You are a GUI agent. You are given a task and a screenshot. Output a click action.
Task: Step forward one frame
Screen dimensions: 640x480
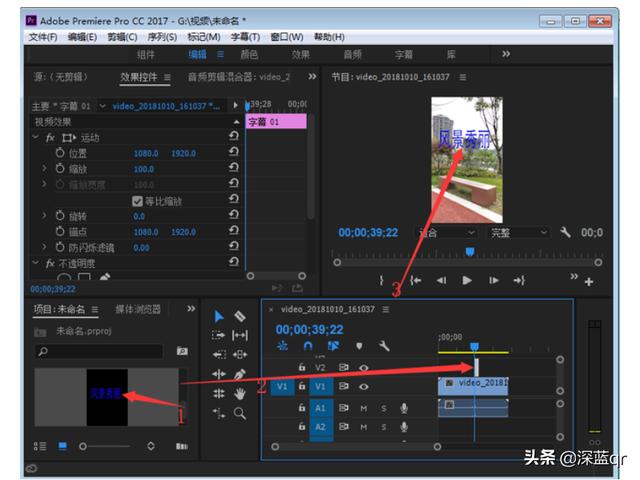click(x=493, y=280)
